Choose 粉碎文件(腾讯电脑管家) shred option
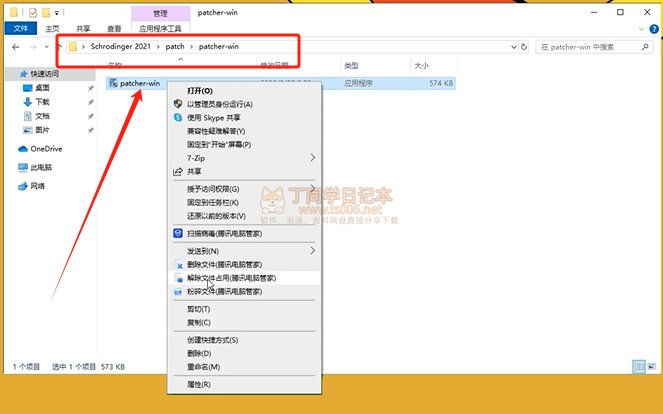Viewport: 663px width, 414px height. point(244,292)
